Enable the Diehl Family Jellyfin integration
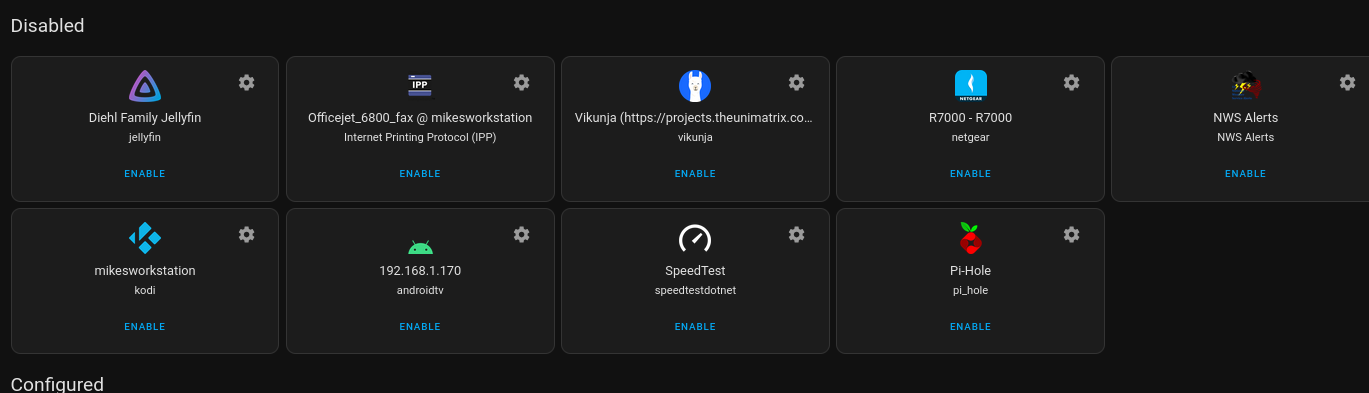The width and height of the screenshot is (1369, 393). pos(145,174)
